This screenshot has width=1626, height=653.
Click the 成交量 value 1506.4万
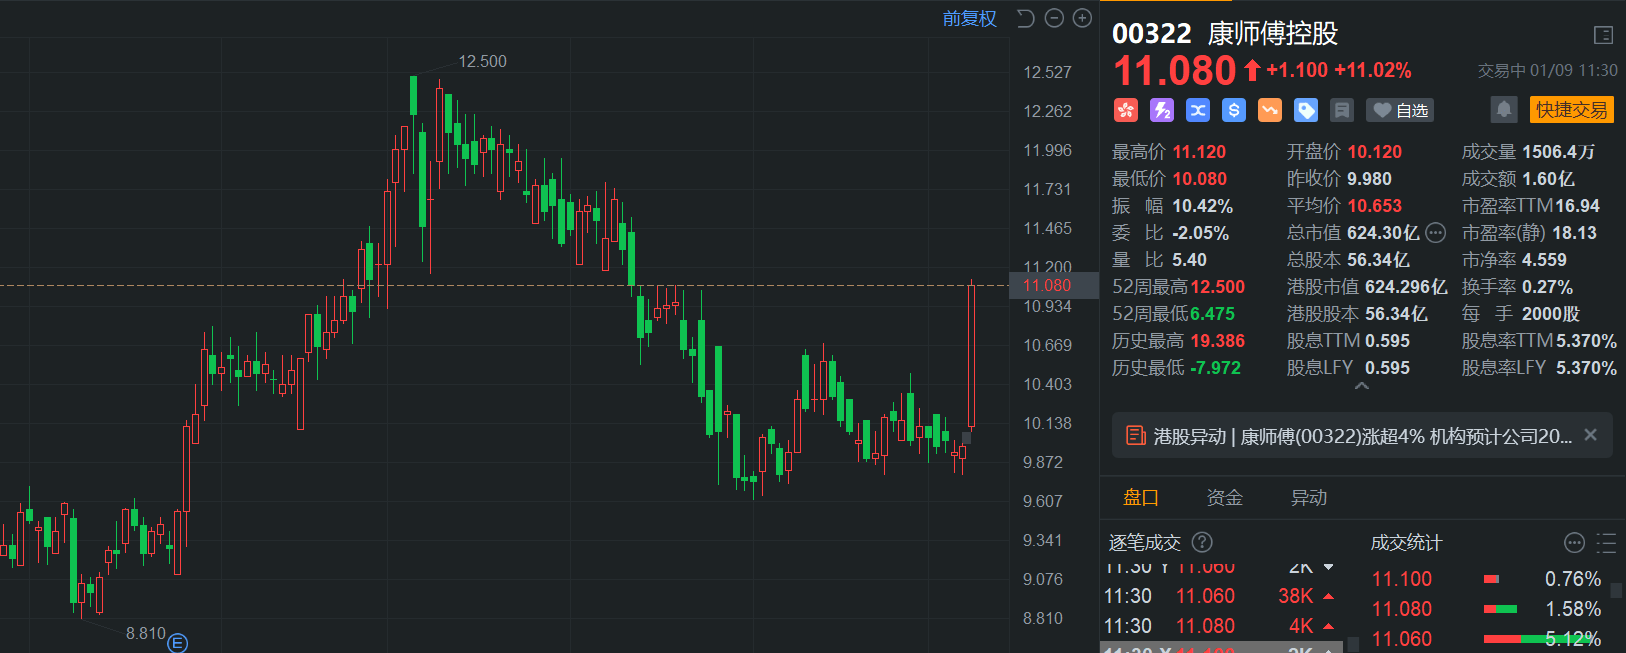1558,152
